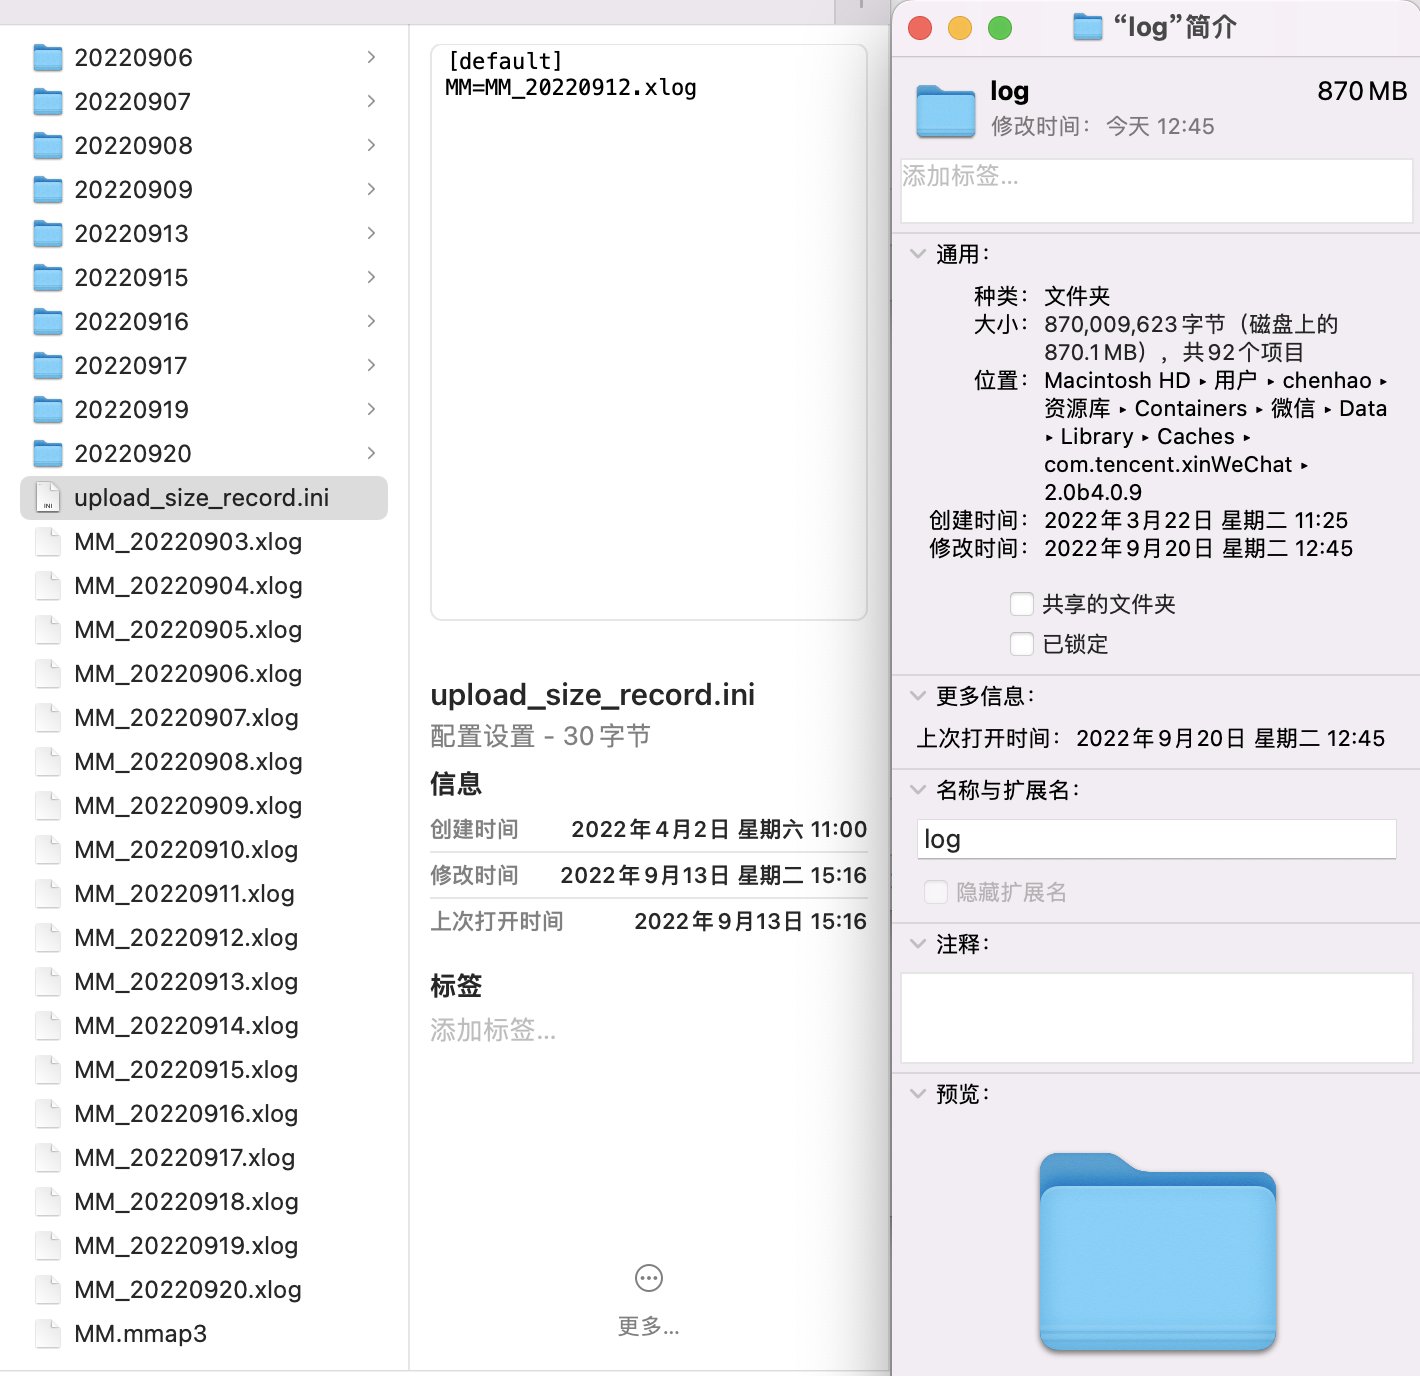Click the folder preview thumbnail

pos(1157,1255)
